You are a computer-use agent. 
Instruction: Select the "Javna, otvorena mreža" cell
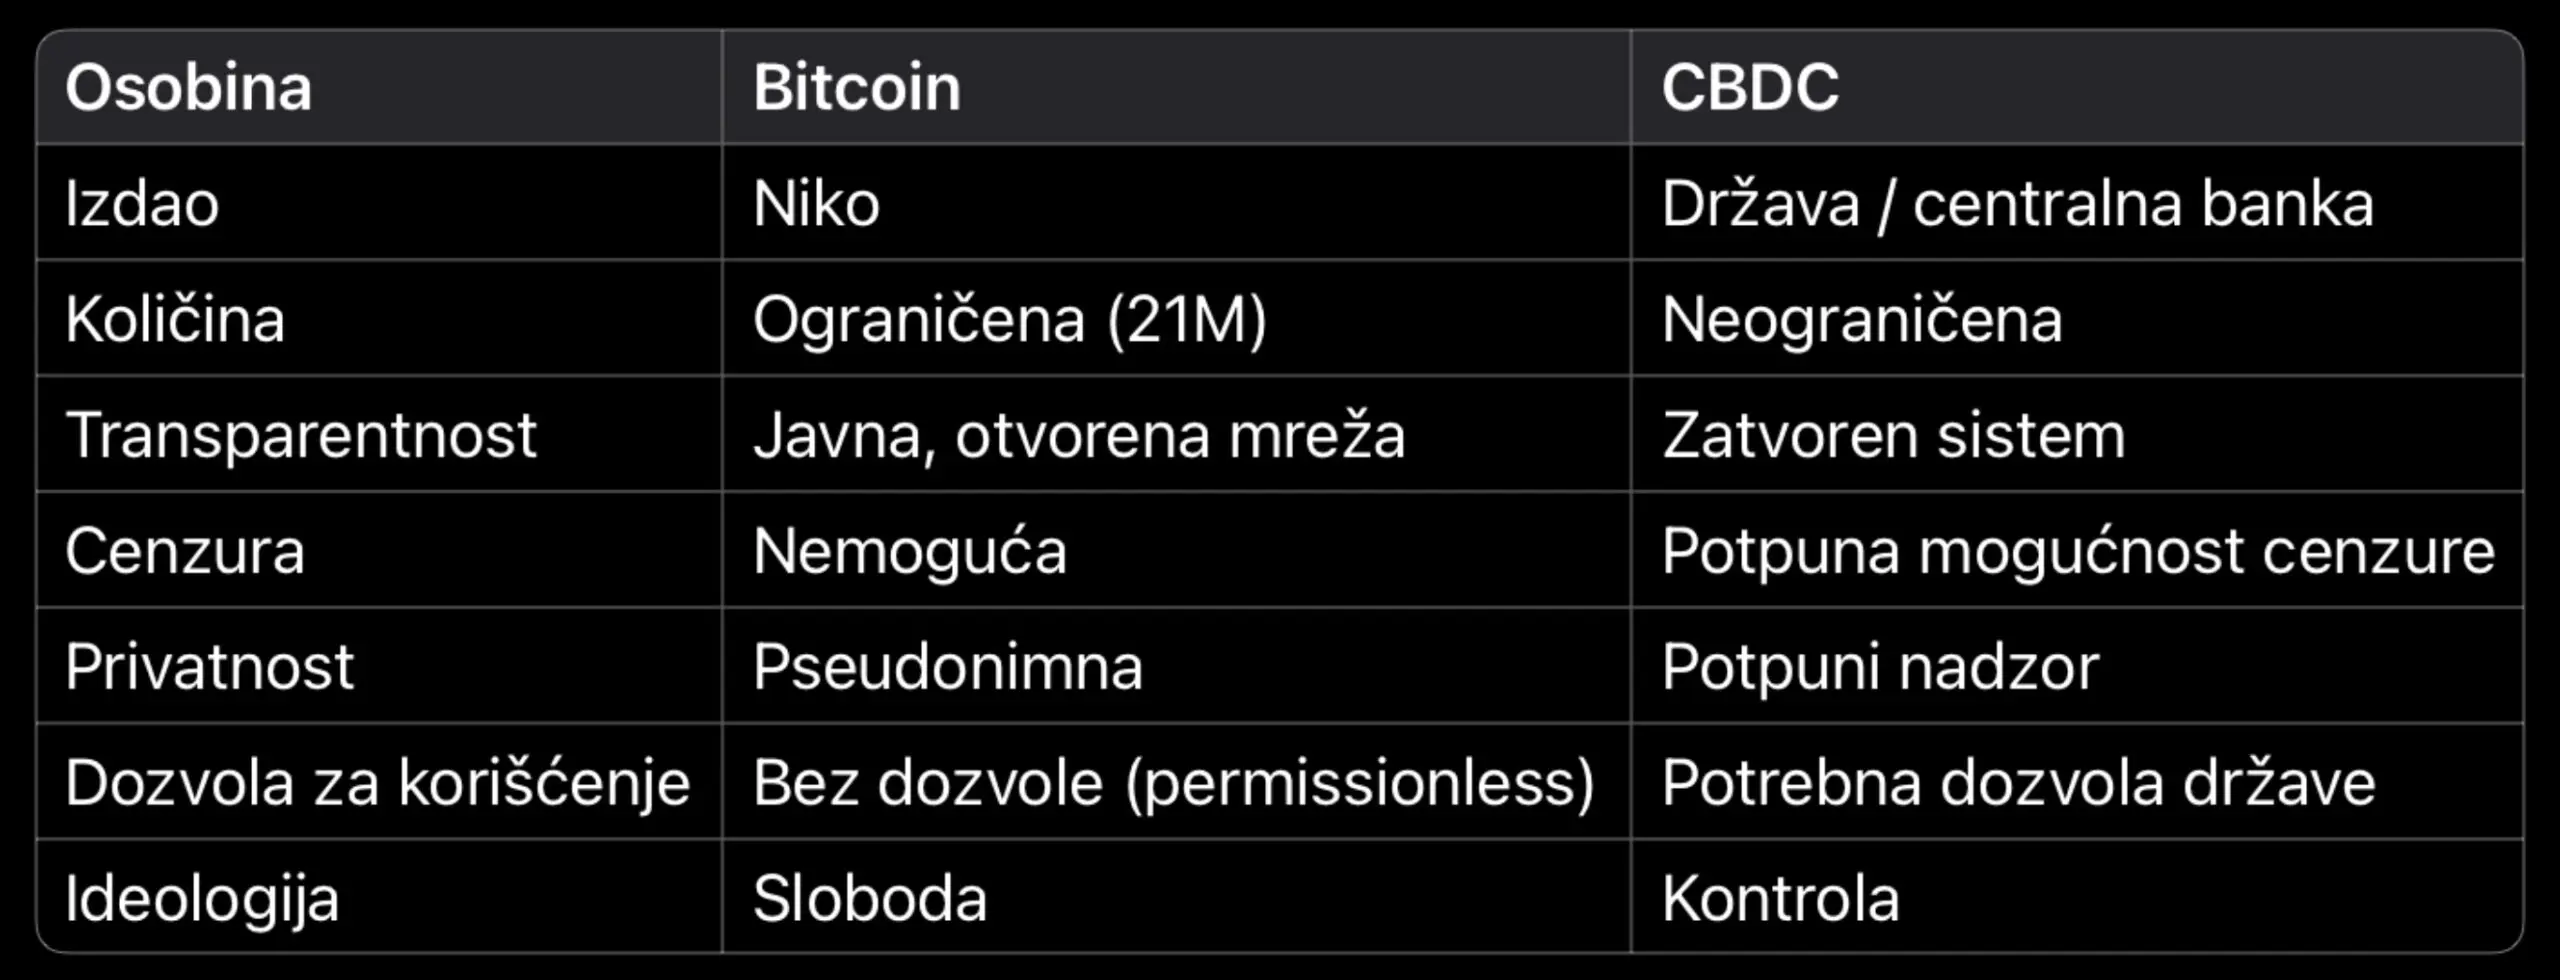(x=1079, y=435)
